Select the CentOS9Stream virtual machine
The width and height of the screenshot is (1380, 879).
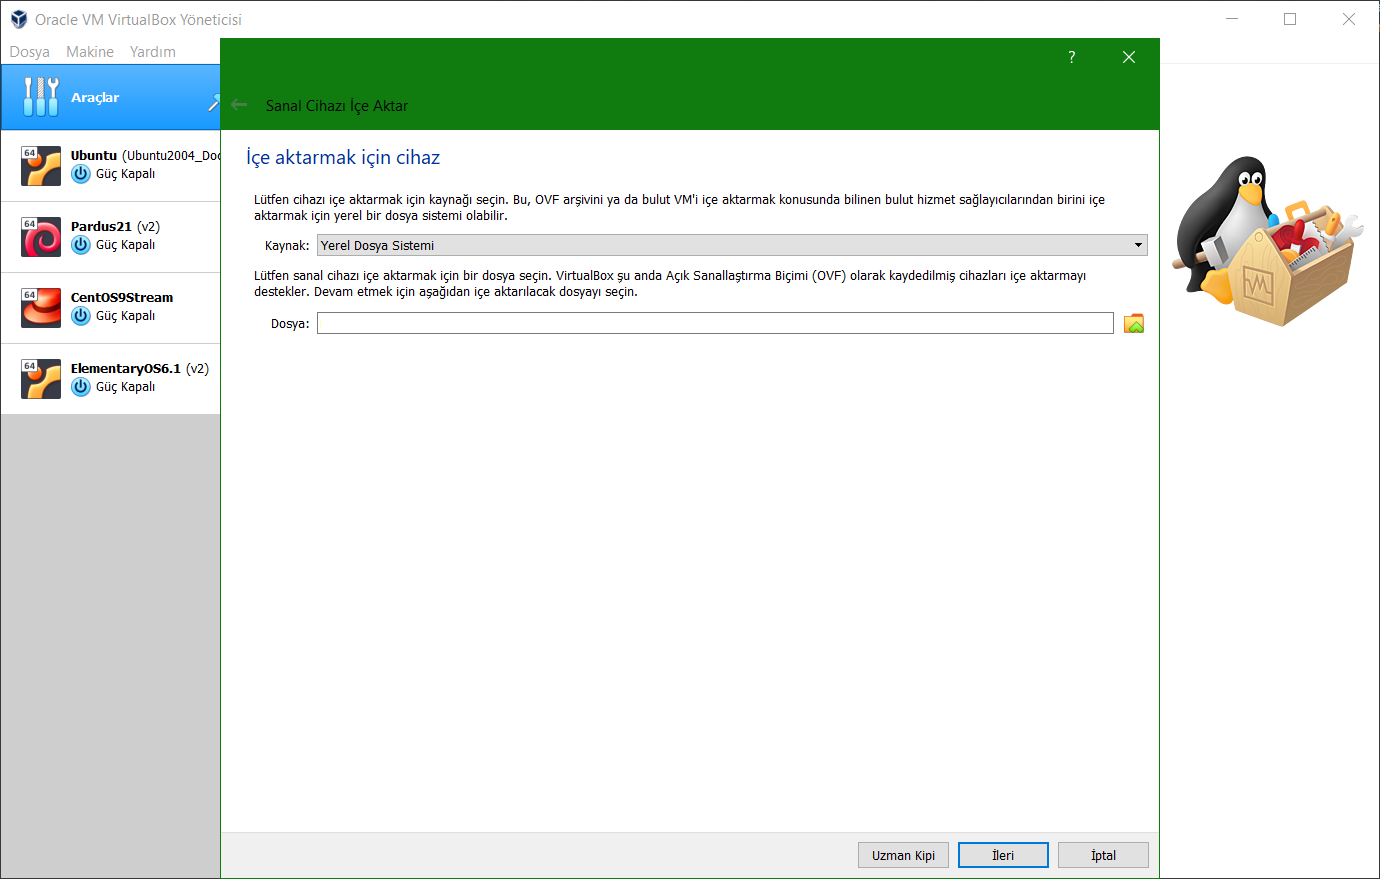110,308
